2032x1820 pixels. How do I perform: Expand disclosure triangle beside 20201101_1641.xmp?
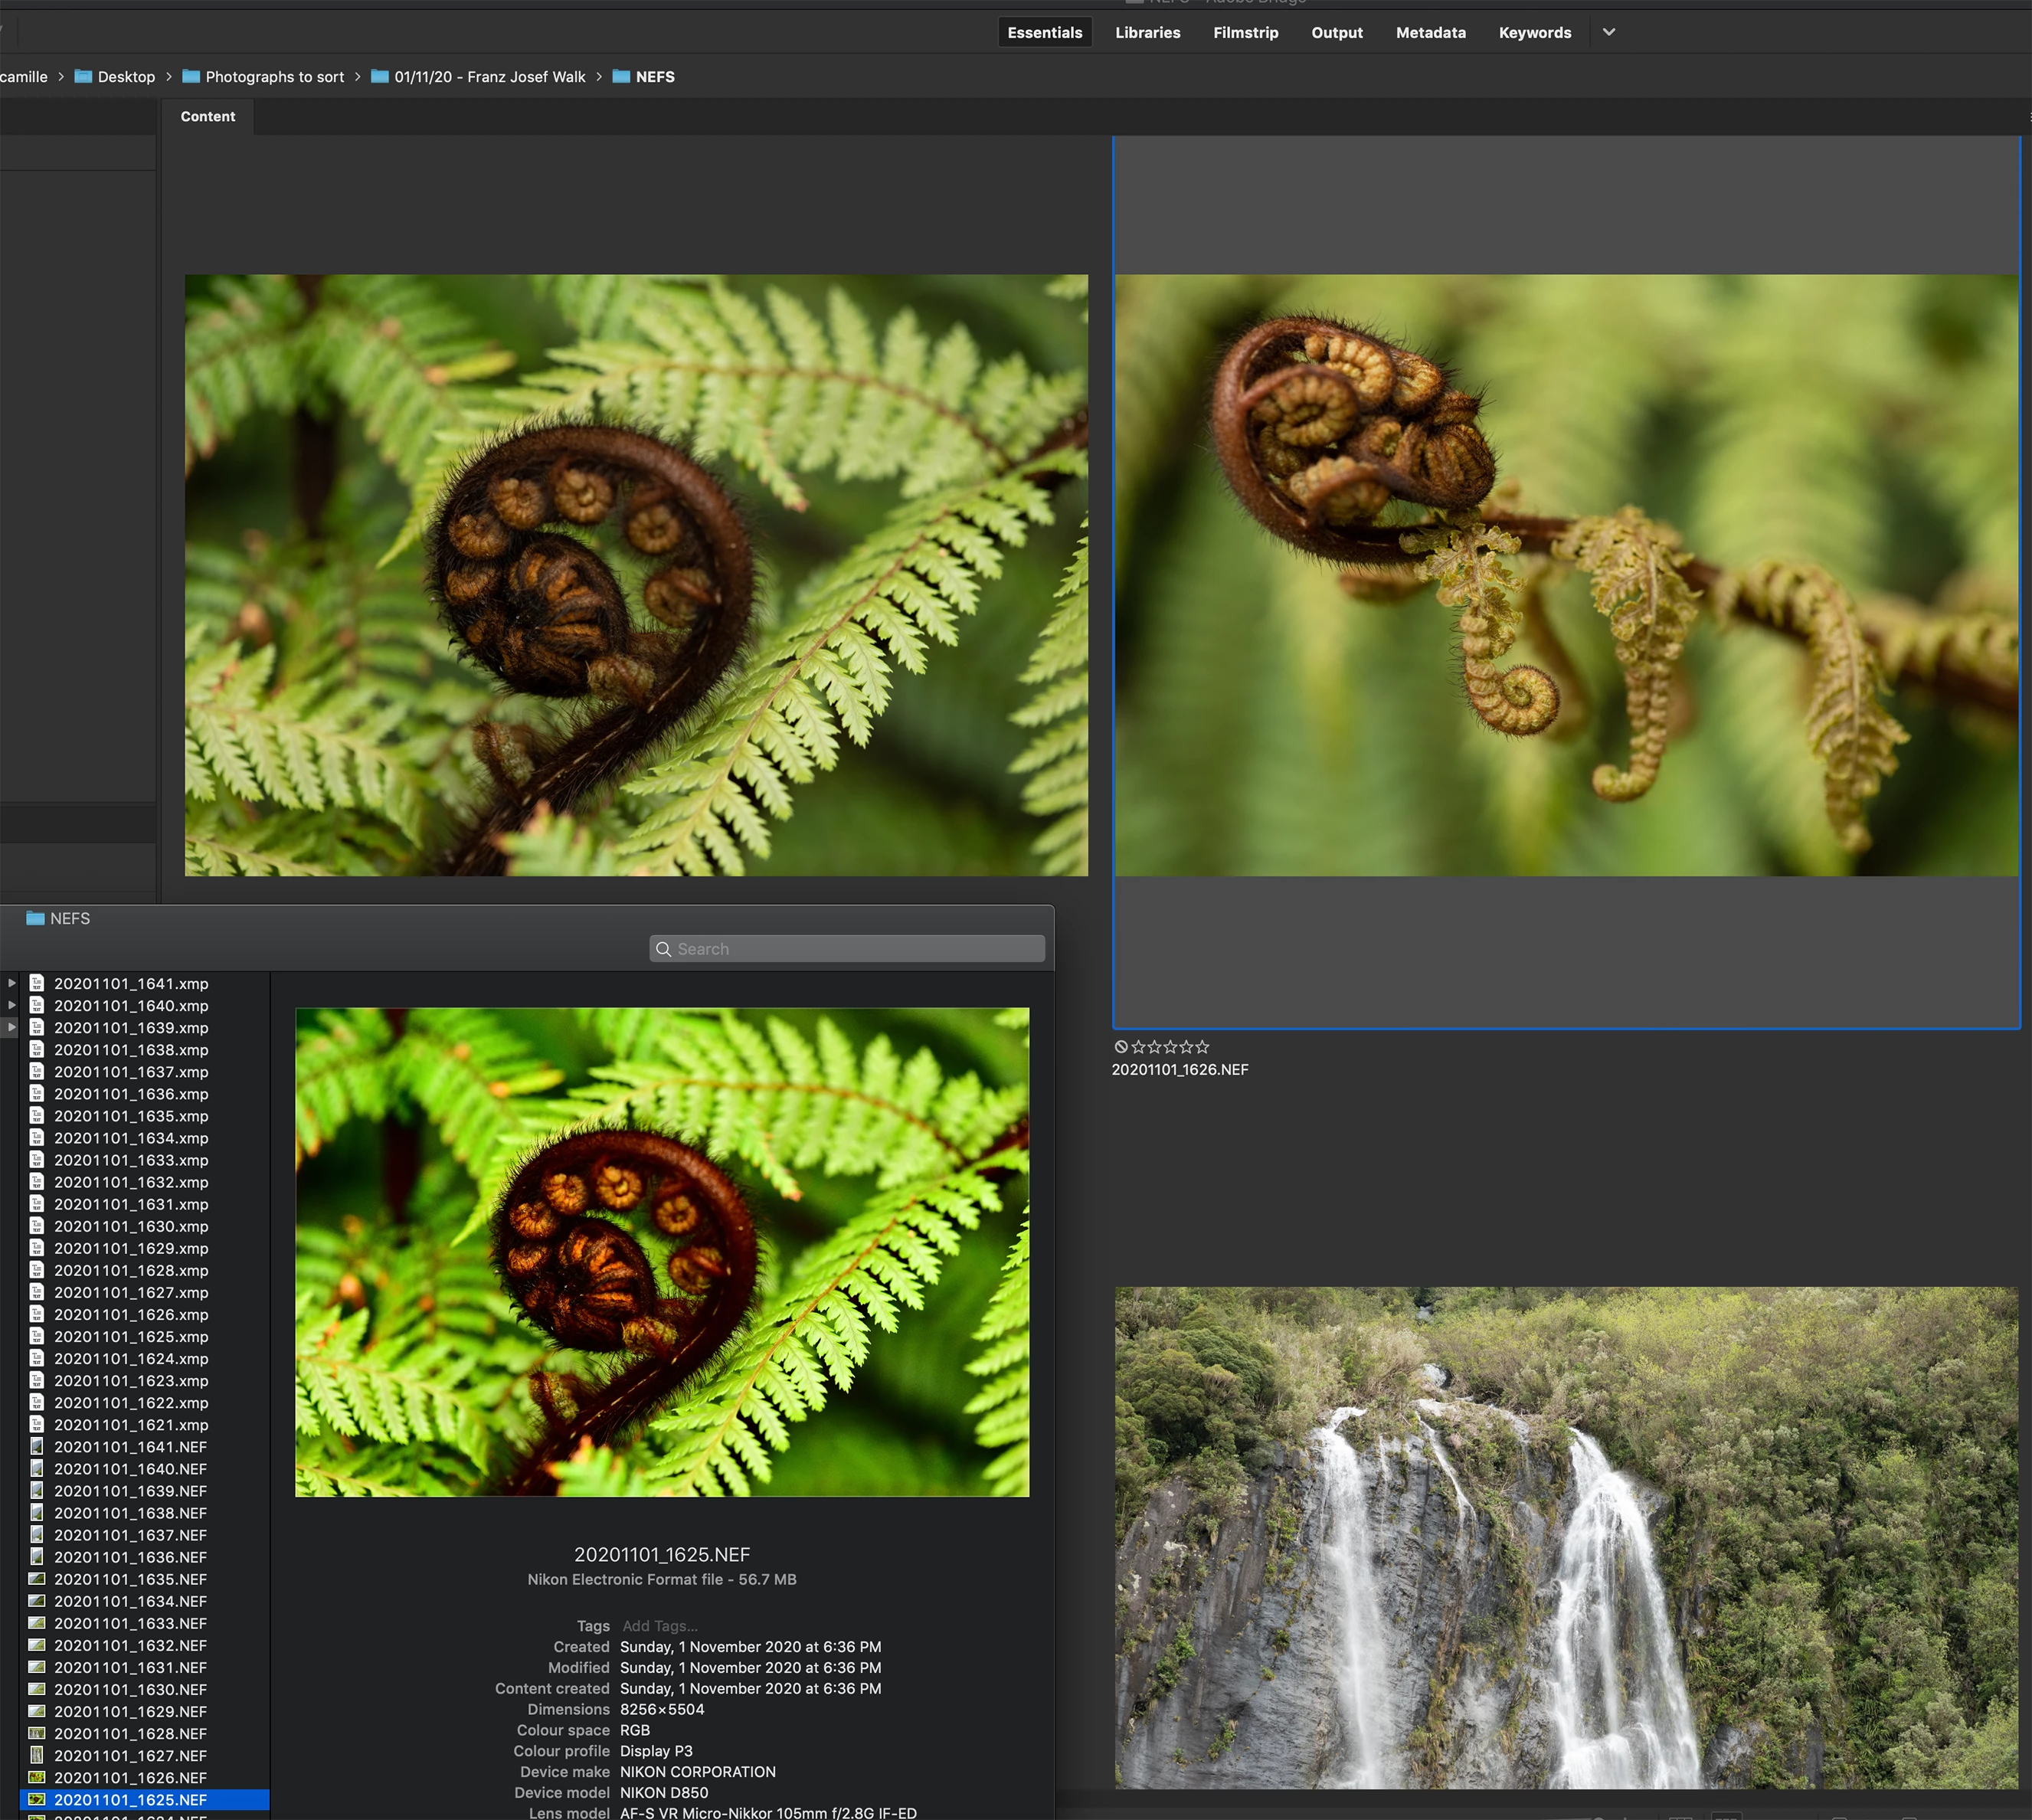pyautogui.click(x=12, y=983)
